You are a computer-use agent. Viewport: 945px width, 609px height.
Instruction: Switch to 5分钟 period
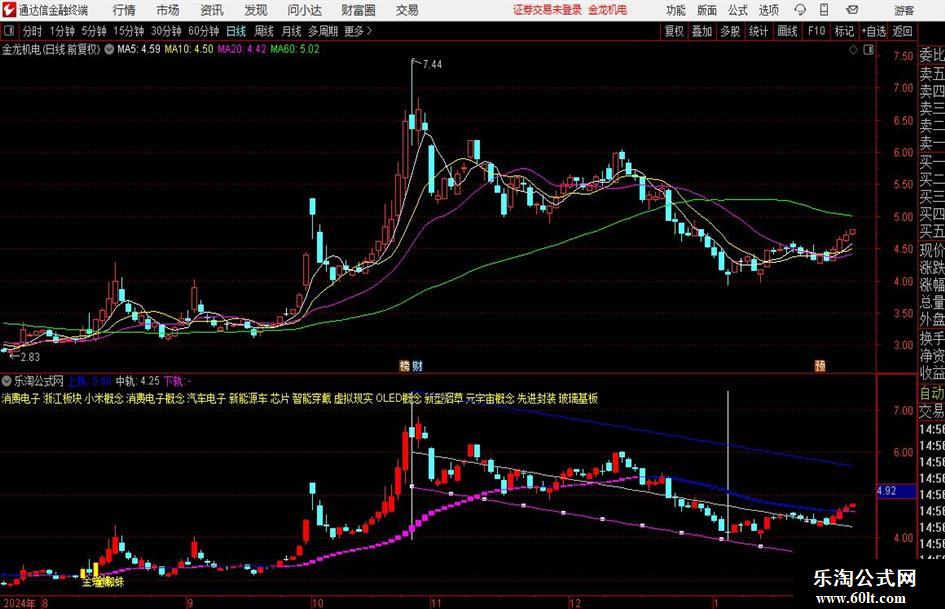pyautogui.click(x=94, y=31)
